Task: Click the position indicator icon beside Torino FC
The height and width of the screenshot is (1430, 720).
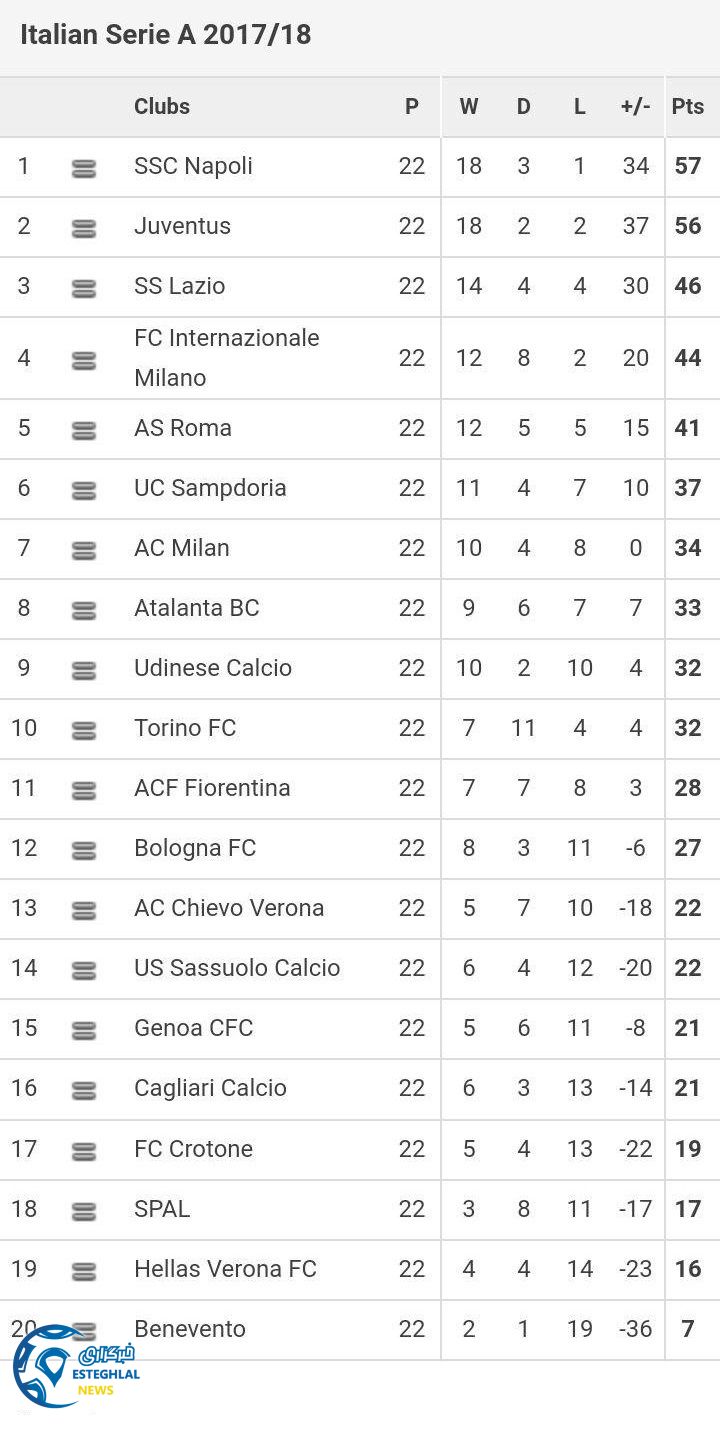Action: tap(84, 731)
